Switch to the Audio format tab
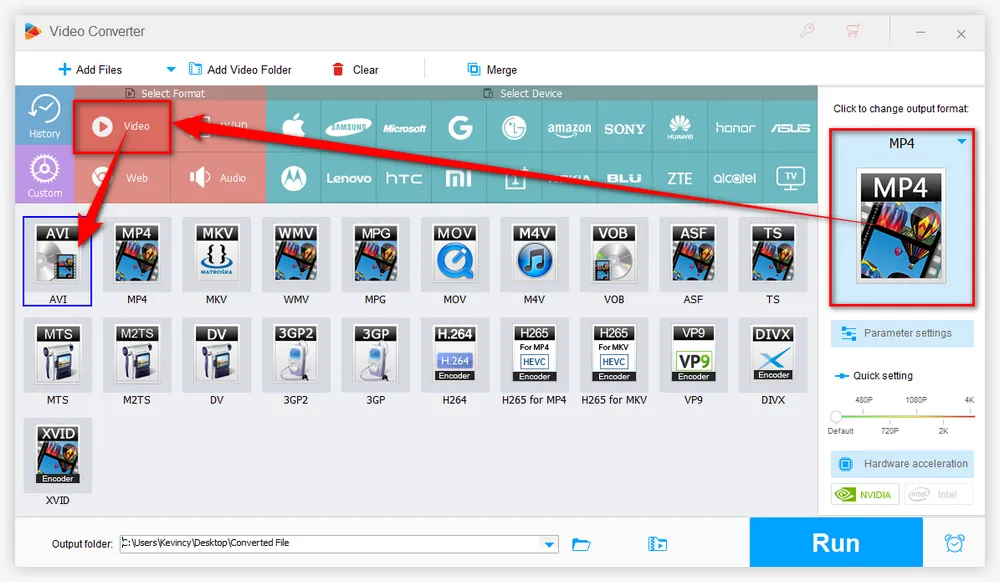 (219, 178)
